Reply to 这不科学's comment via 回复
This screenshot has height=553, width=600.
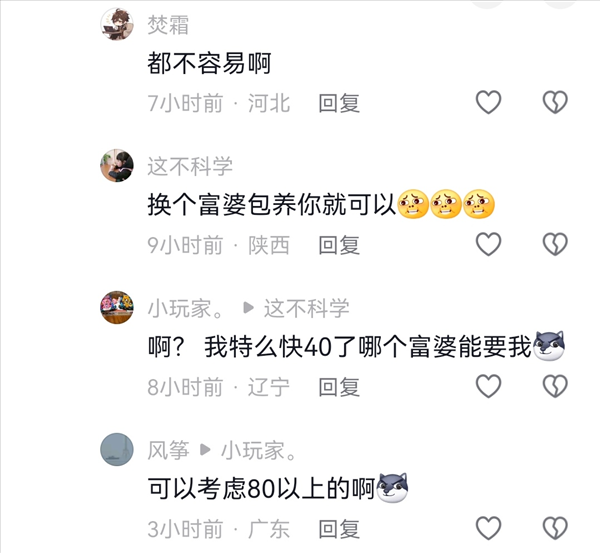pos(339,245)
